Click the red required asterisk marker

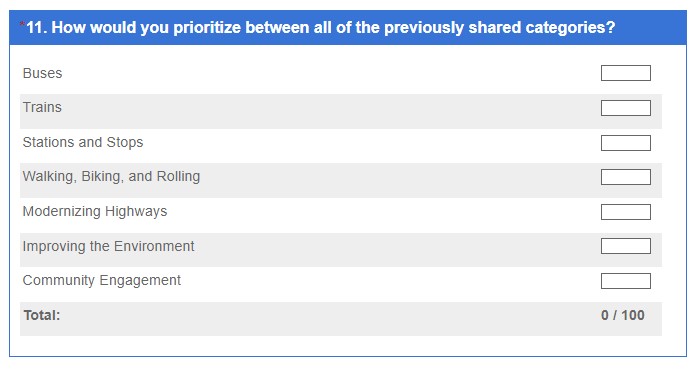coord(22,24)
